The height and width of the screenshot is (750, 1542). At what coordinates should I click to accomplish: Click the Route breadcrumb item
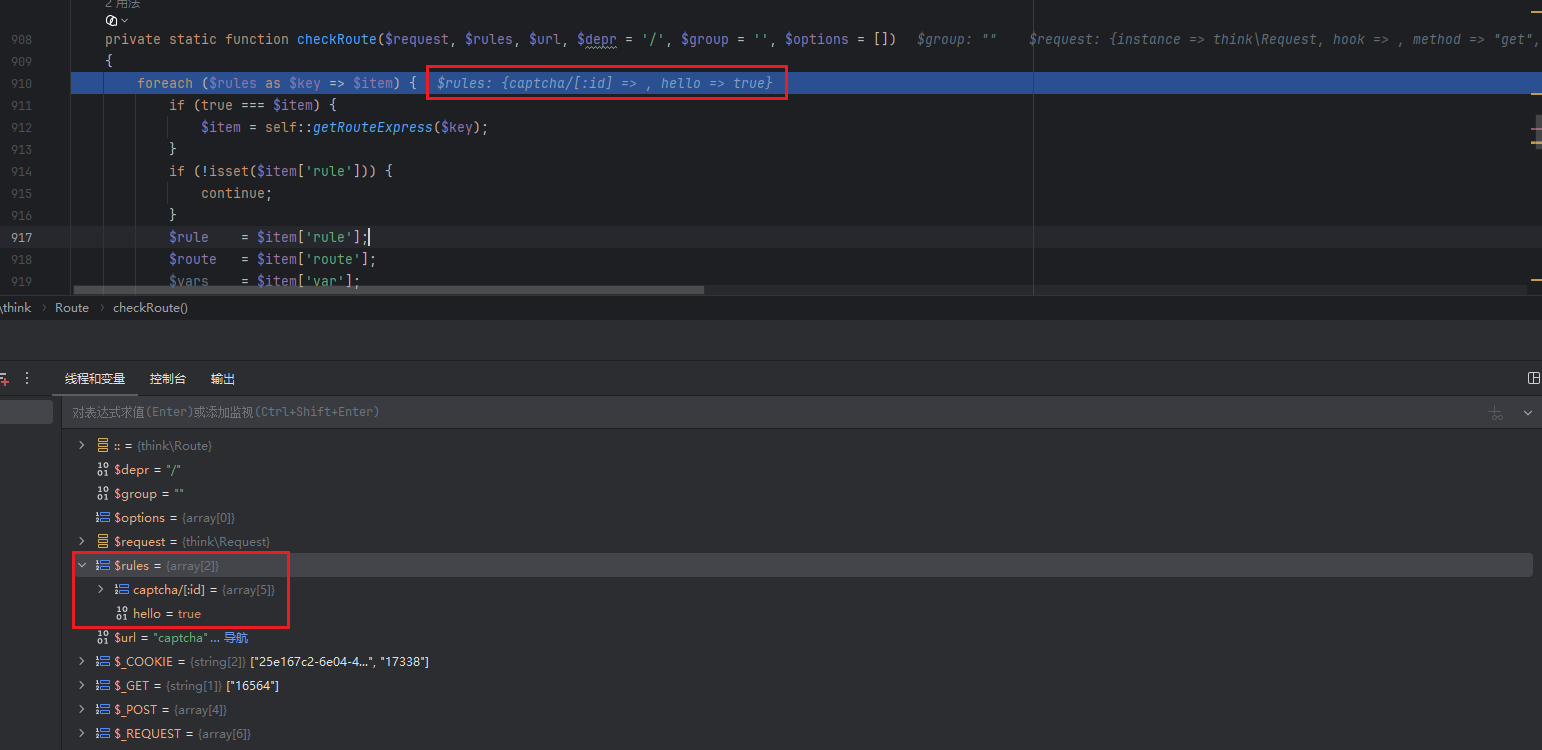(x=72, y=308)
